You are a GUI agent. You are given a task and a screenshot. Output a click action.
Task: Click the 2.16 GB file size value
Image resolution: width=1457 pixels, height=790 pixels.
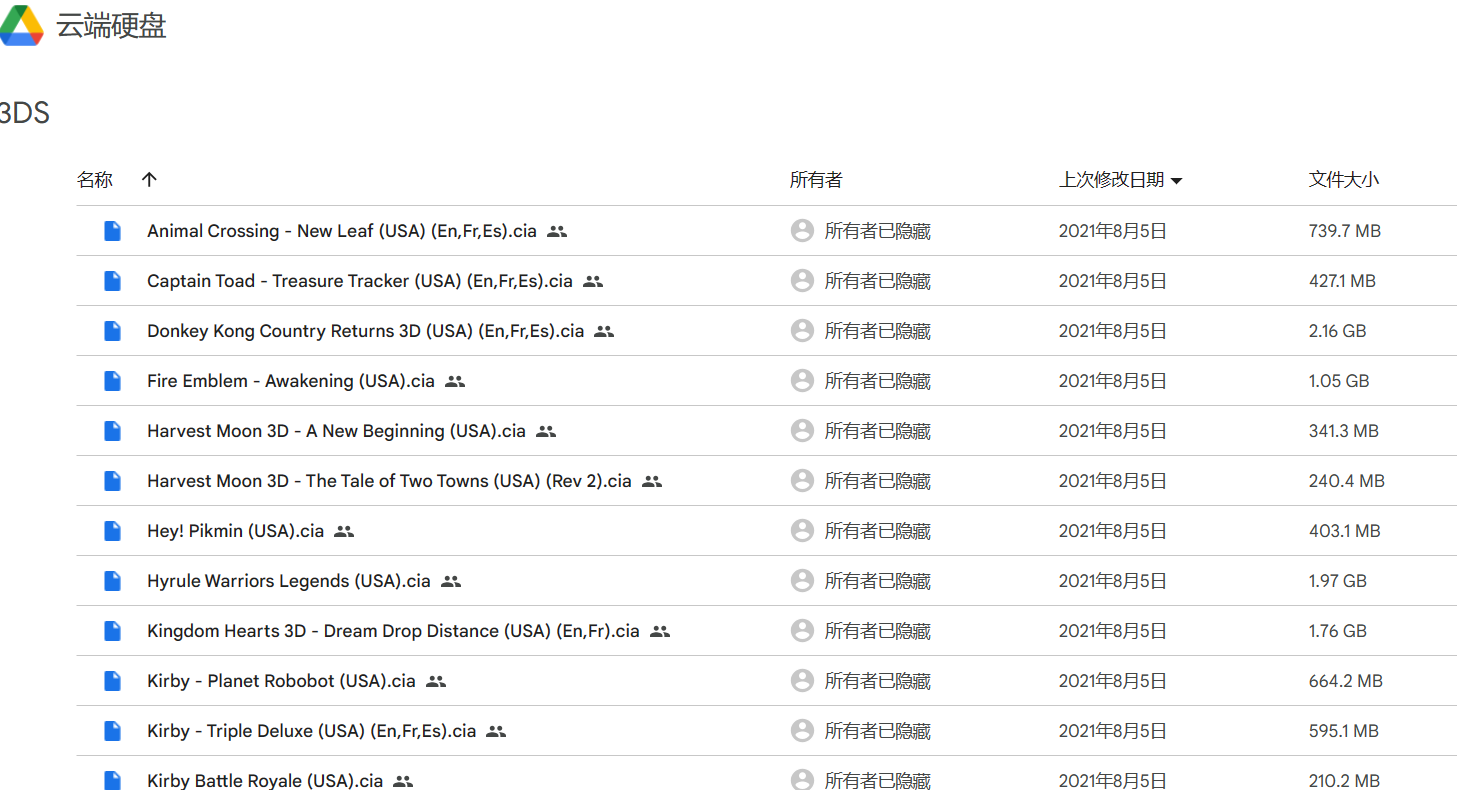(x=1338, y=331)
